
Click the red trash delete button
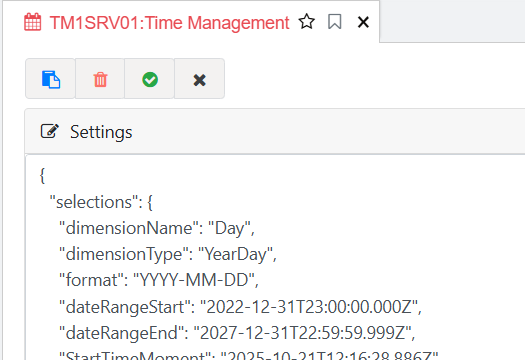click(x=100, y=79)
